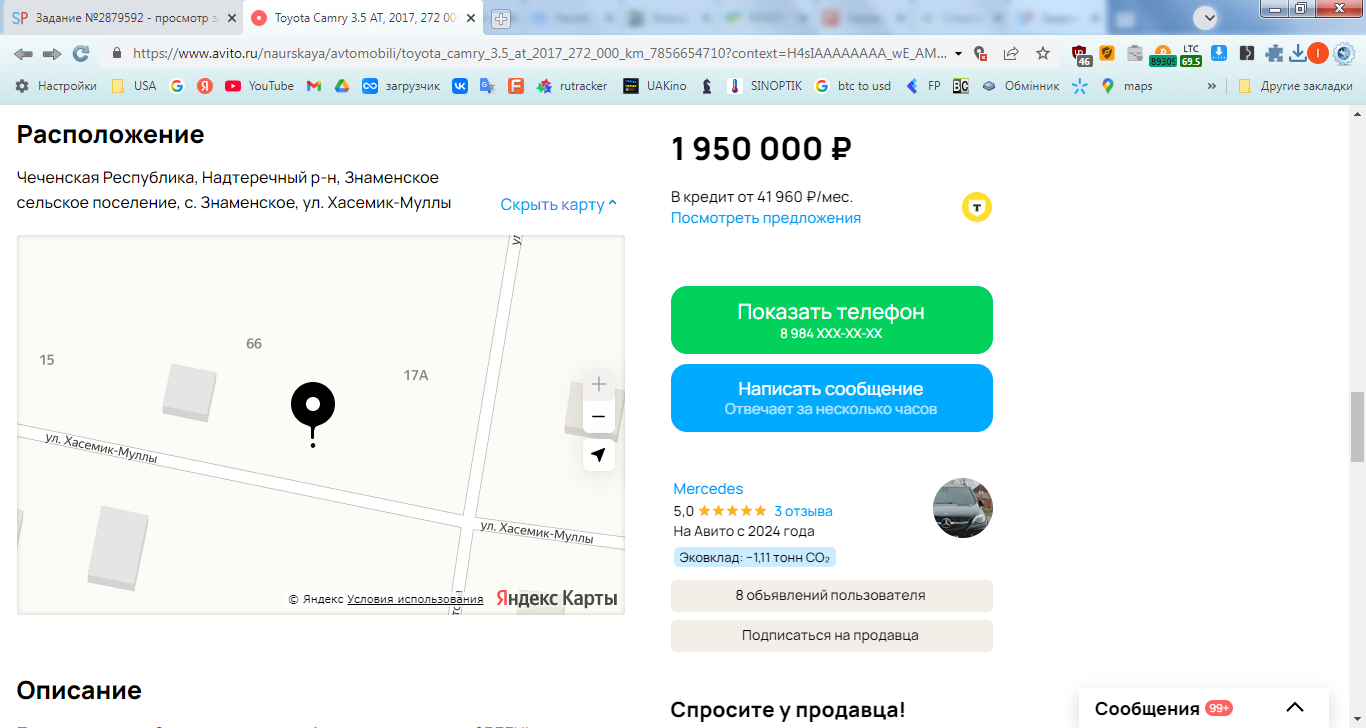1366x728 pixels.
Task: Expand the Сообщения chat panel chevron
Action: (x=1295, y=708)
